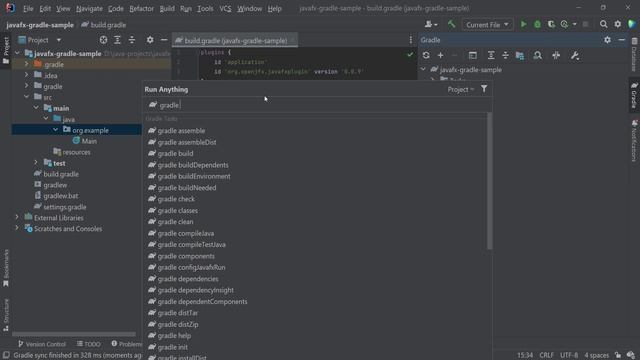The width and height of the screenshot is (640, 360).
Task: Collapse the javafx-gradle-sample root project node
Action: point(17,53)
